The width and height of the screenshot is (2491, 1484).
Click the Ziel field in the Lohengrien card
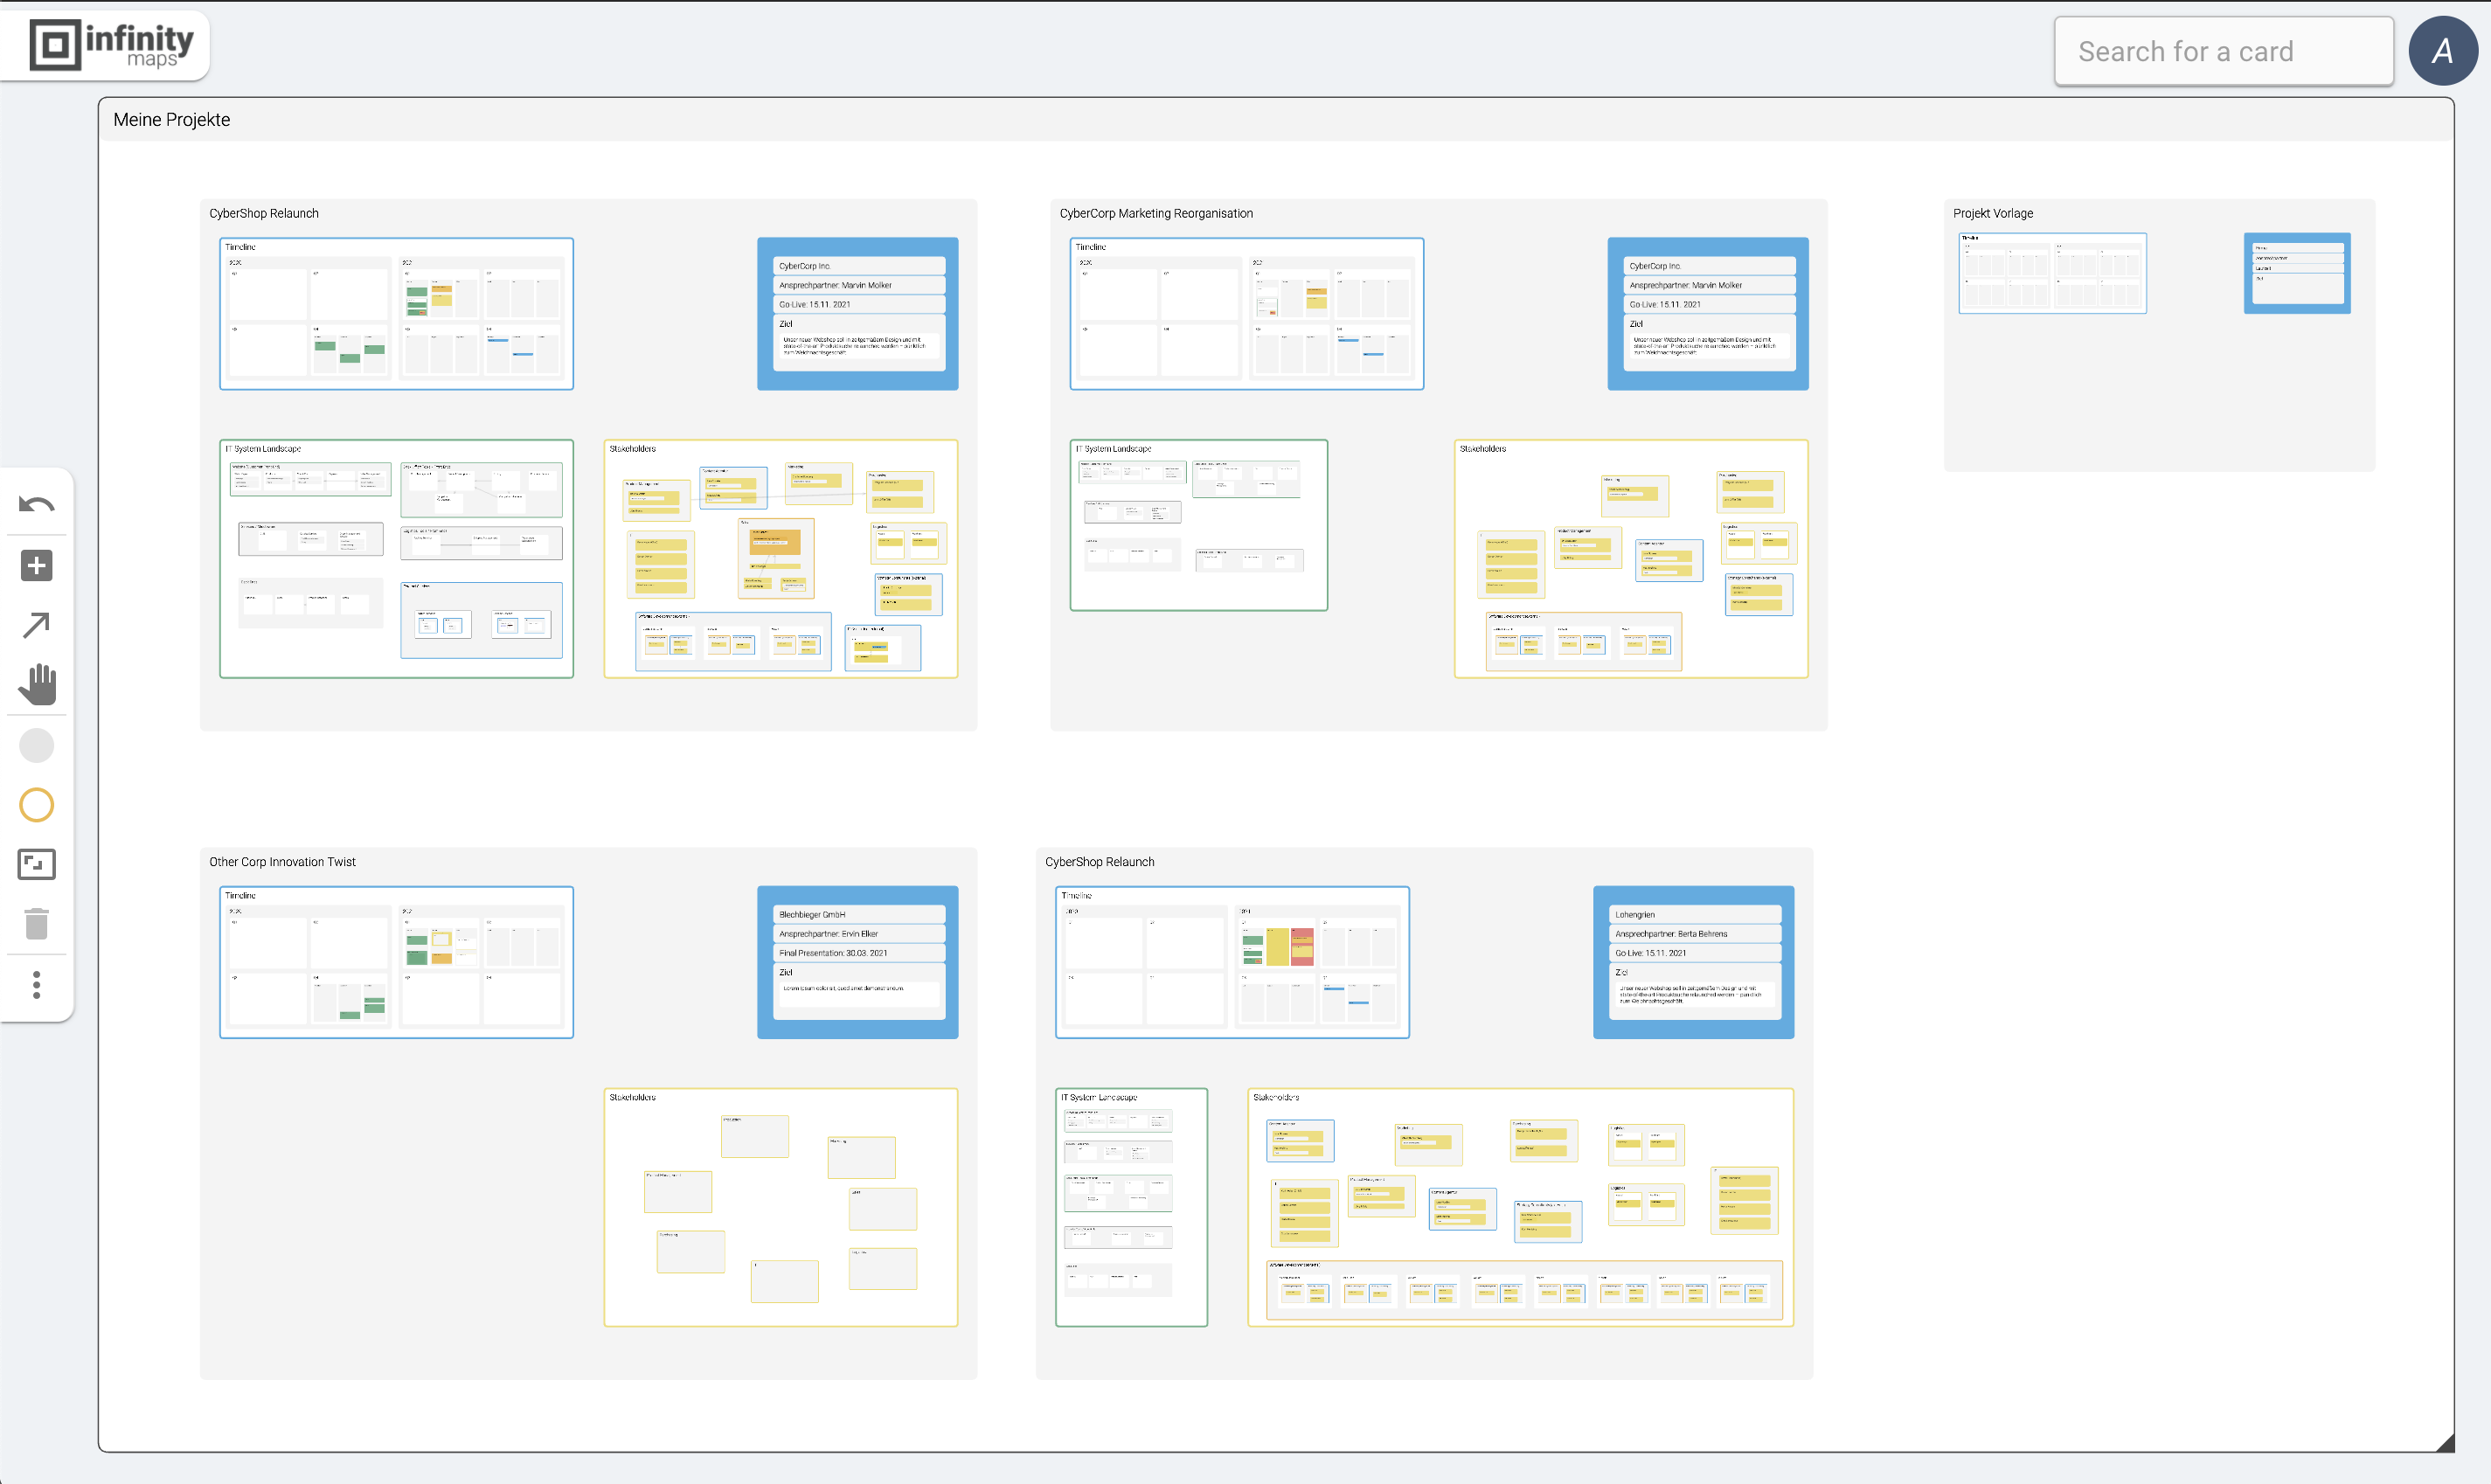coord(1694,991)
